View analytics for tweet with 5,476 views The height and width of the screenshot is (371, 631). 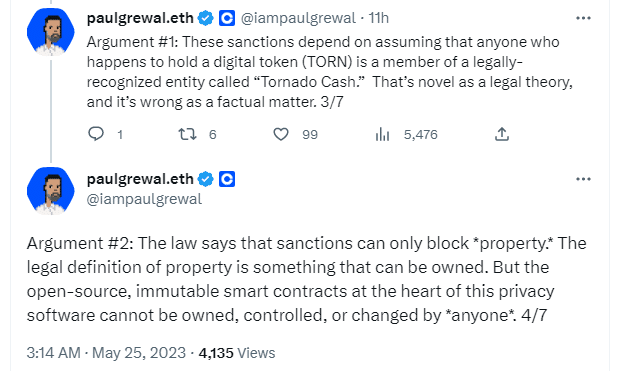point(382,134)
